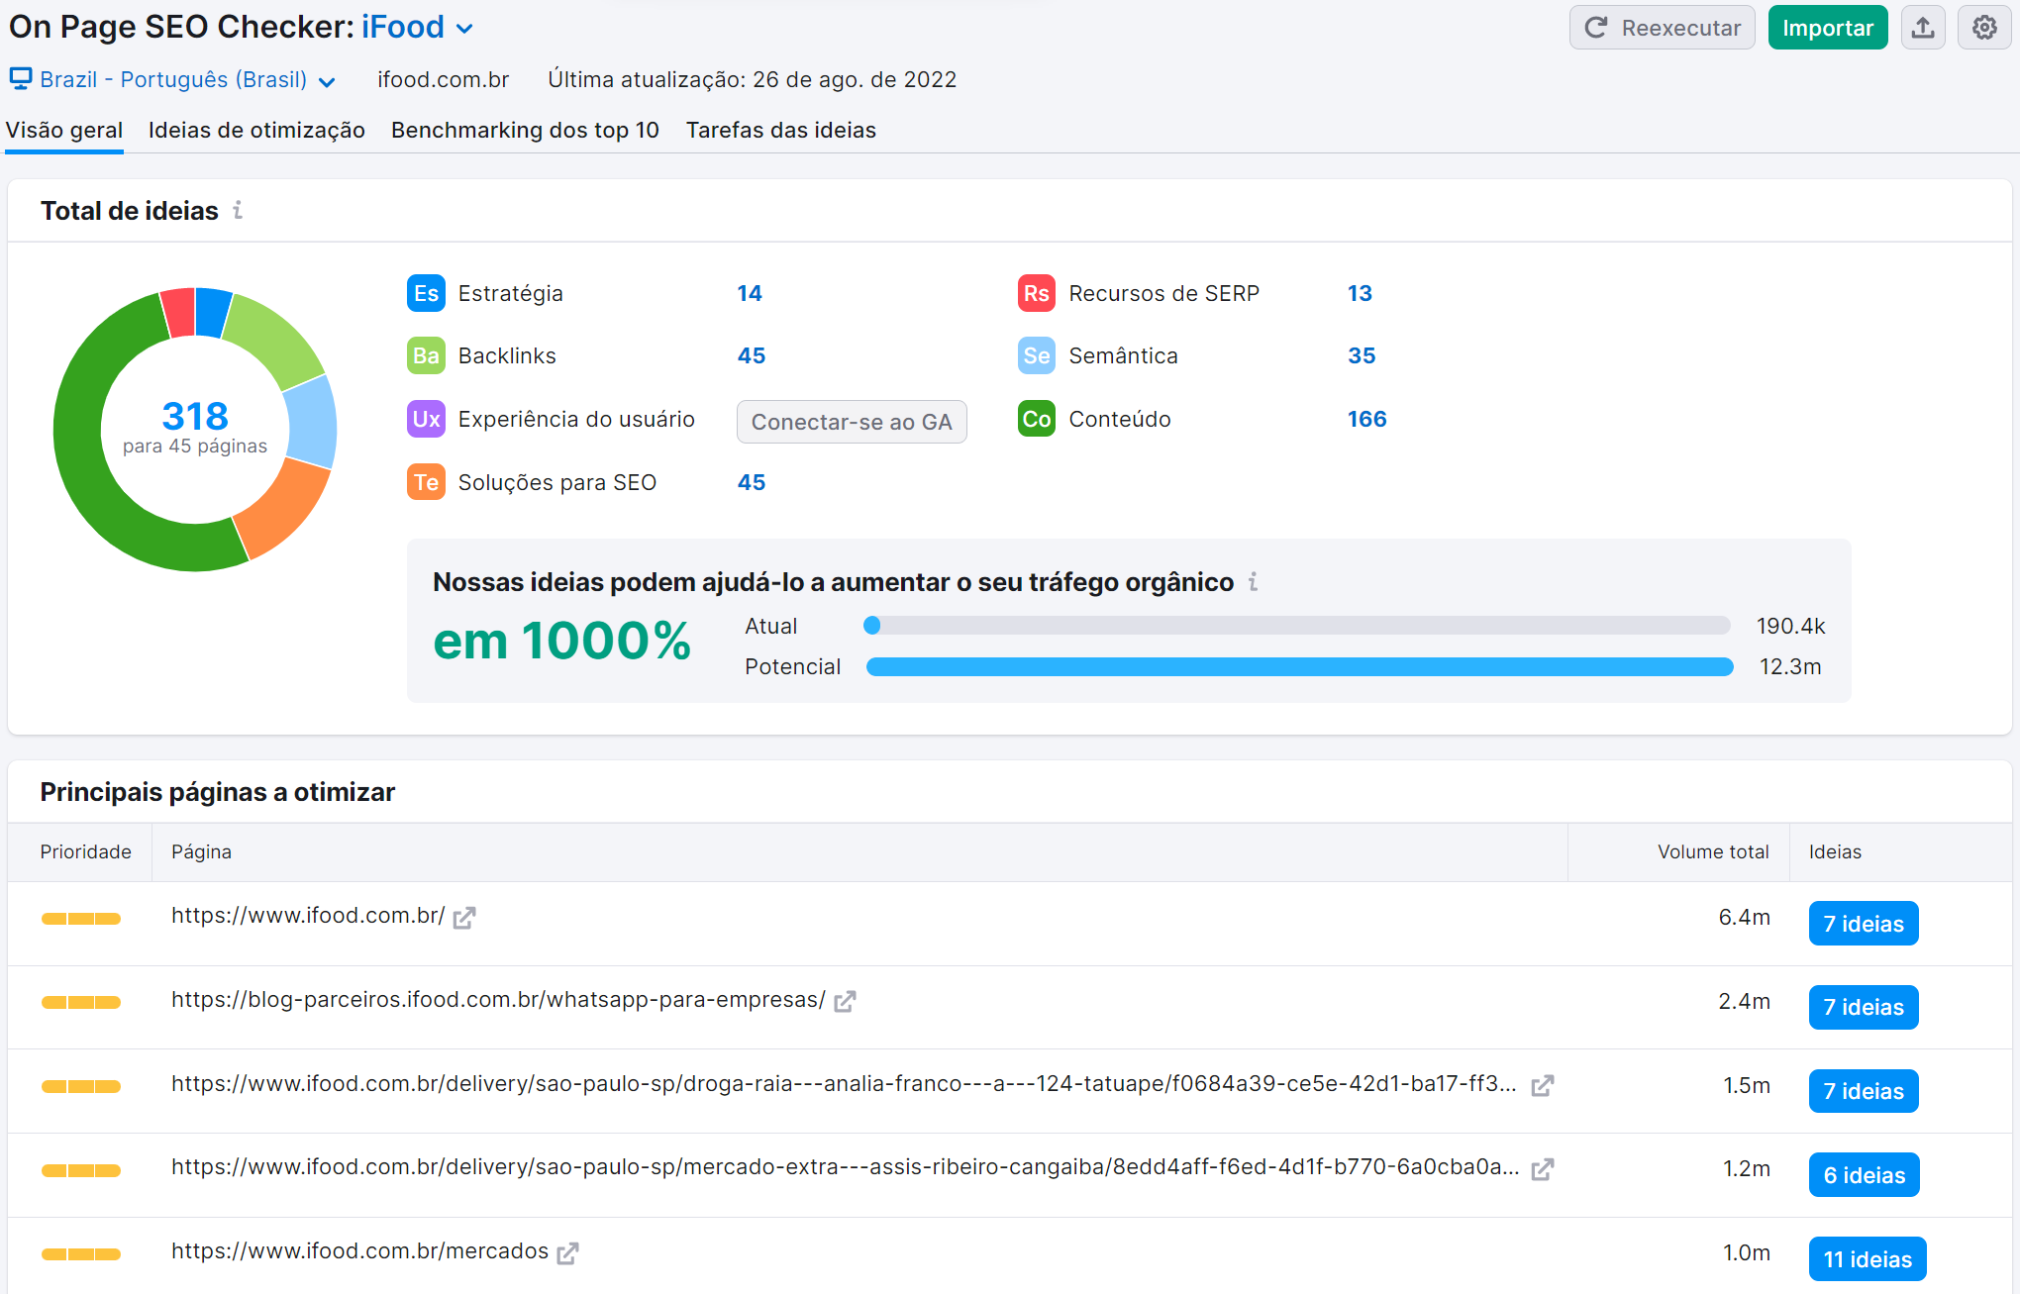Select the Recursos de SERP (Rs) icon
The width and height of the screenshot is (2020, 1294).
(1036, 293)
